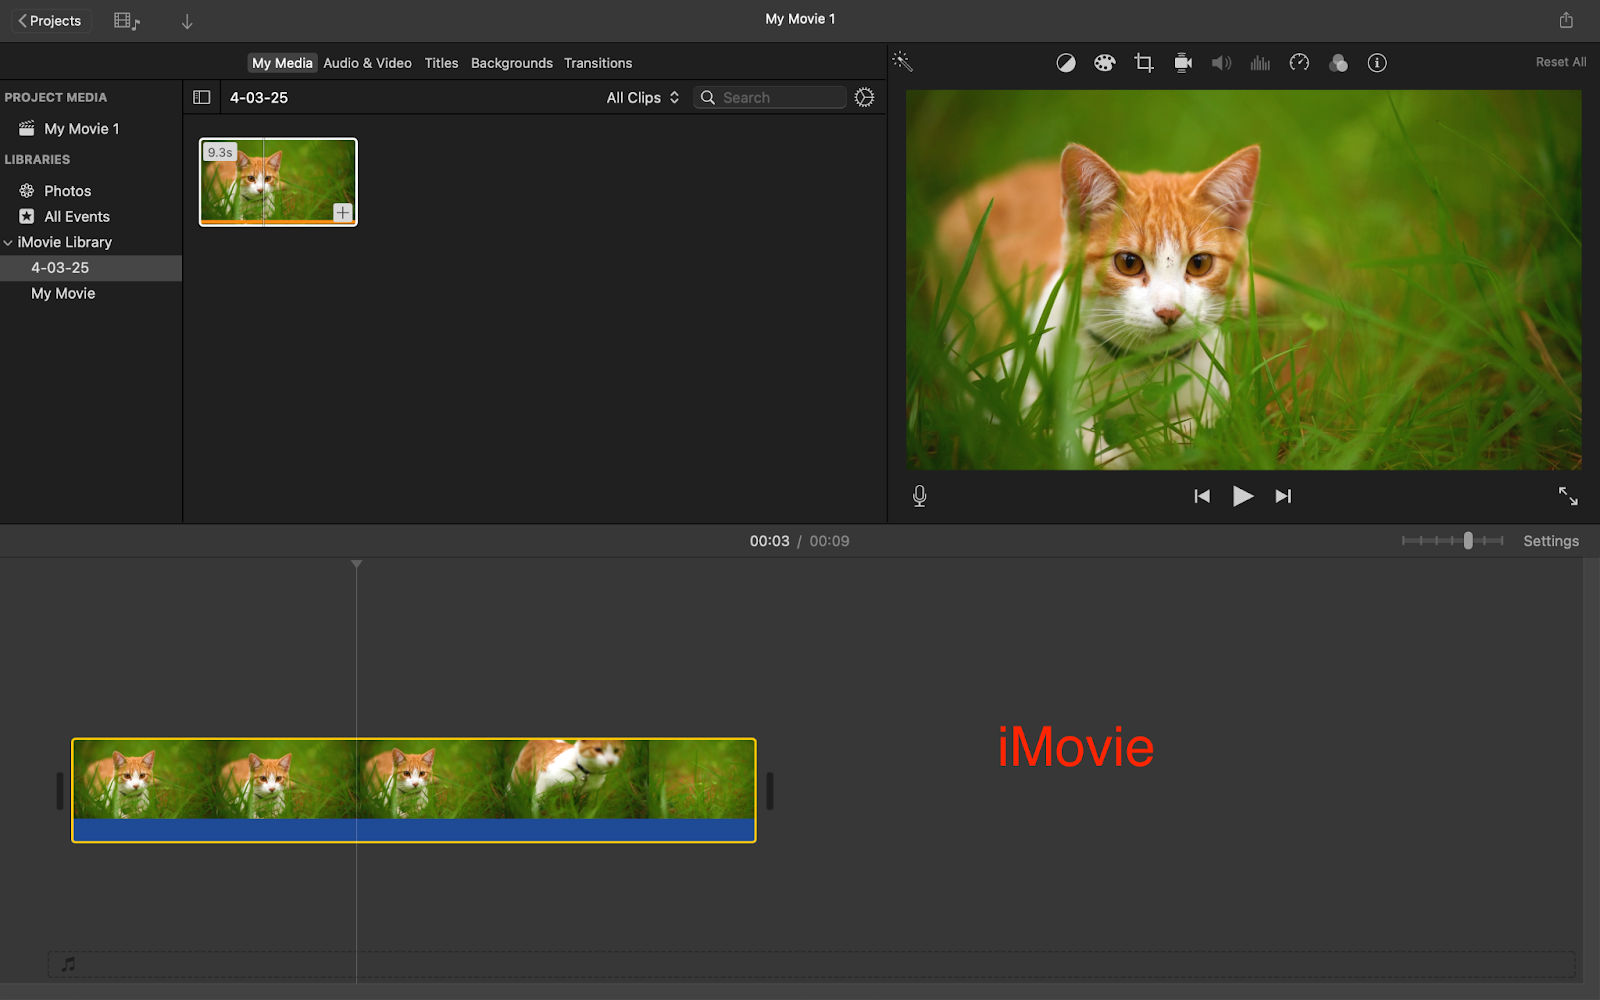Click the viewer preview of the cat
The height and width of the screenshot is (1000, 1600).
coord(1243,280)
